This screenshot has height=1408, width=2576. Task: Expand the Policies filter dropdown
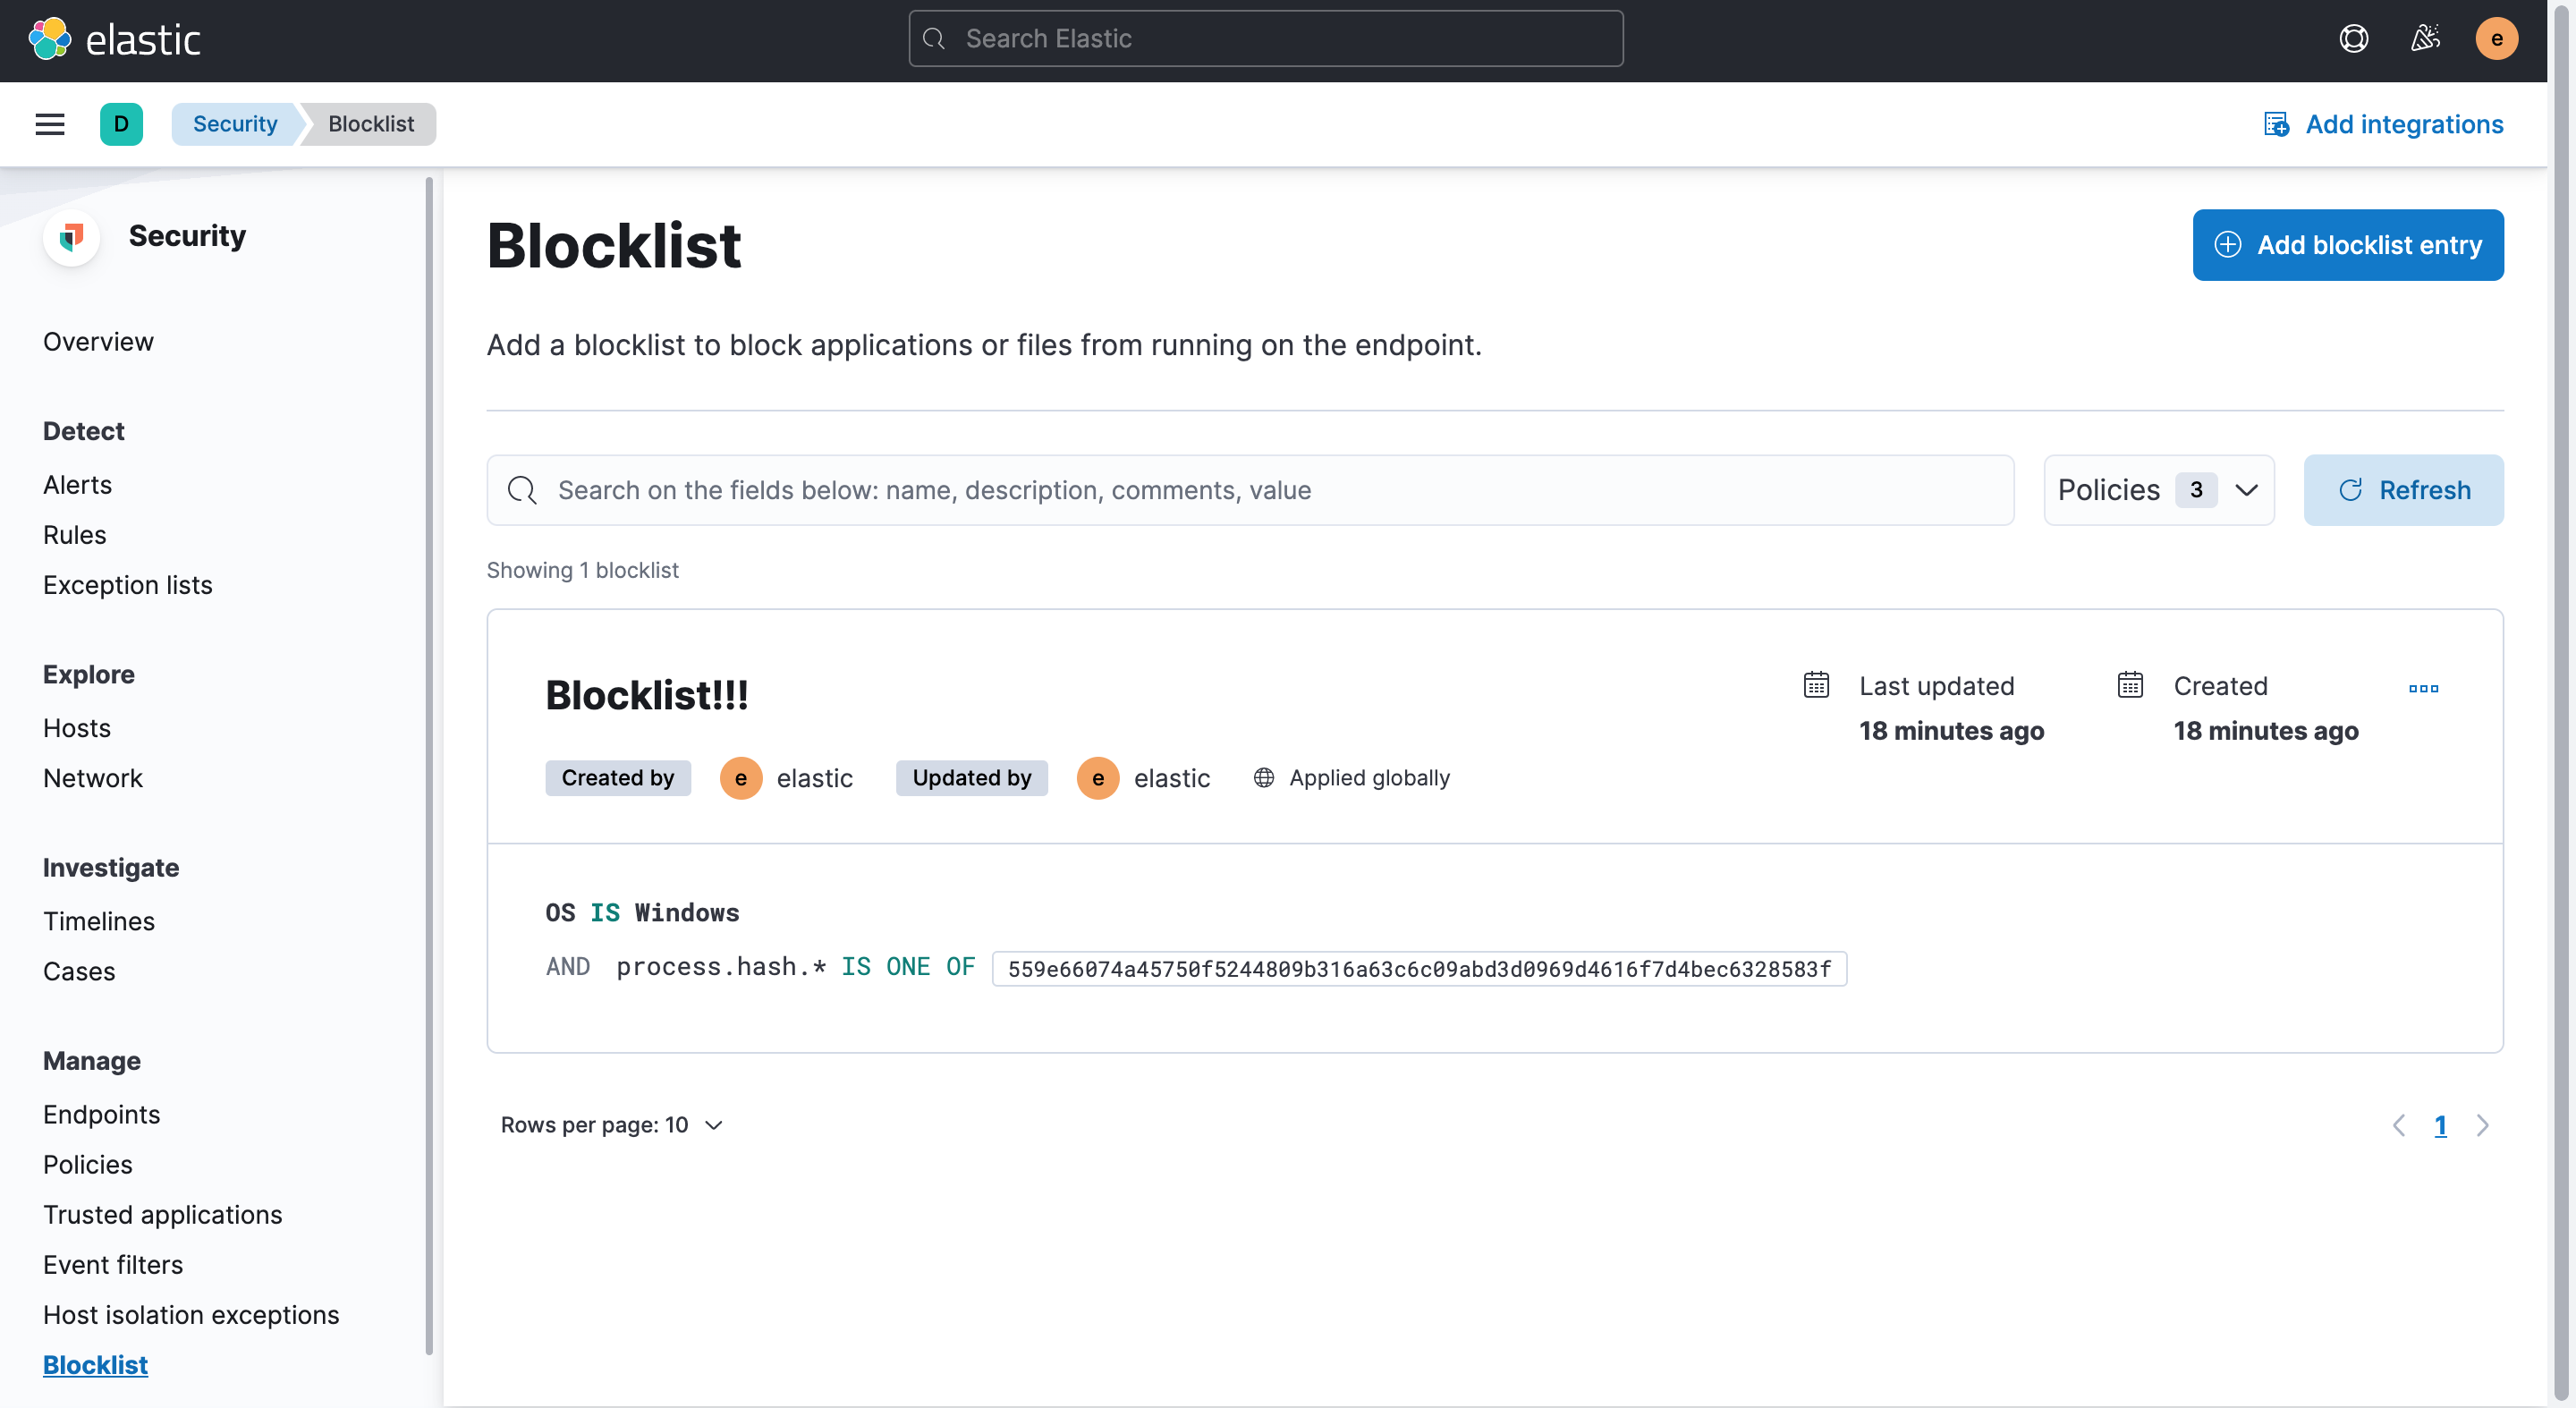click(x=2158, y=490)
